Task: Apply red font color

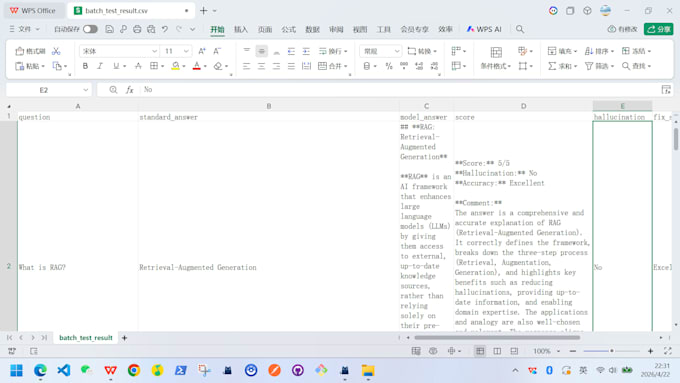Action: [x=196, y=66]
